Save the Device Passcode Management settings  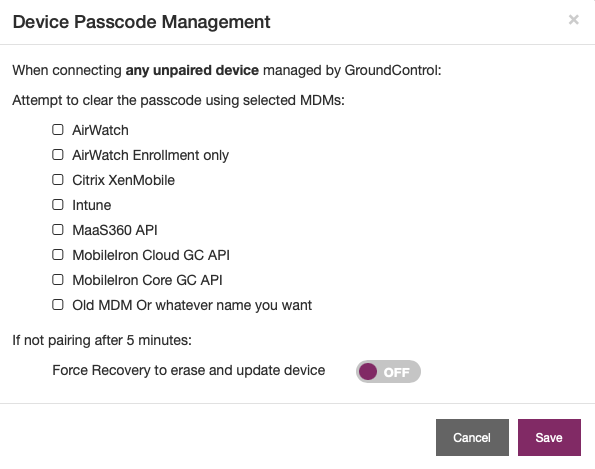(549, 438)
